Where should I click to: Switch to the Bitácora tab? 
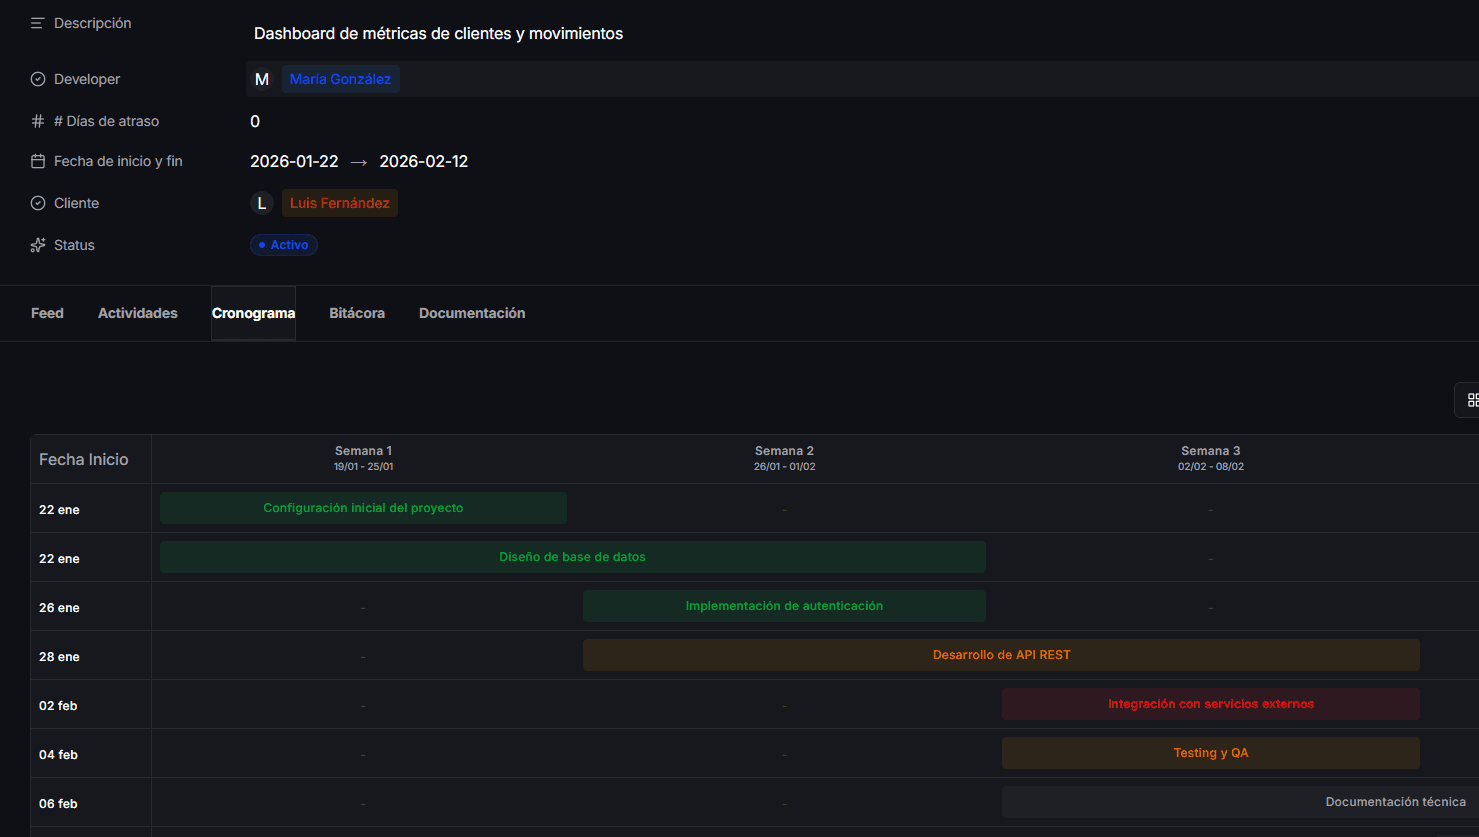(357, 312)
